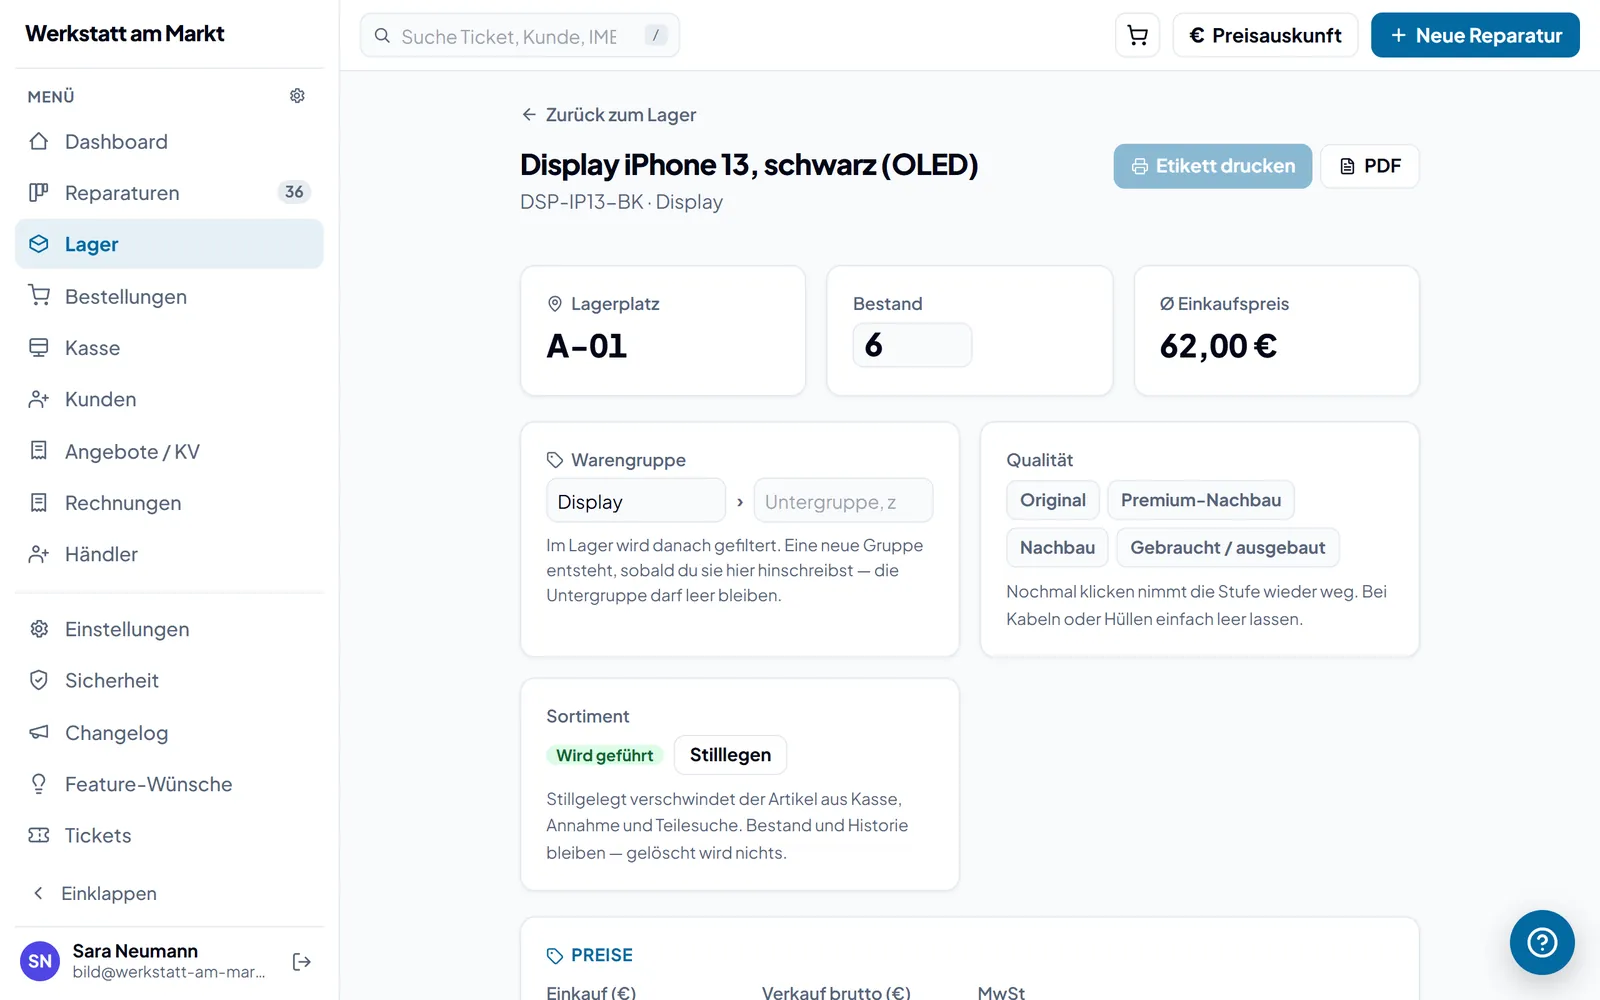Open the Händler page
This screenshot has width=1600, height=1000.
tap(169, 554)
